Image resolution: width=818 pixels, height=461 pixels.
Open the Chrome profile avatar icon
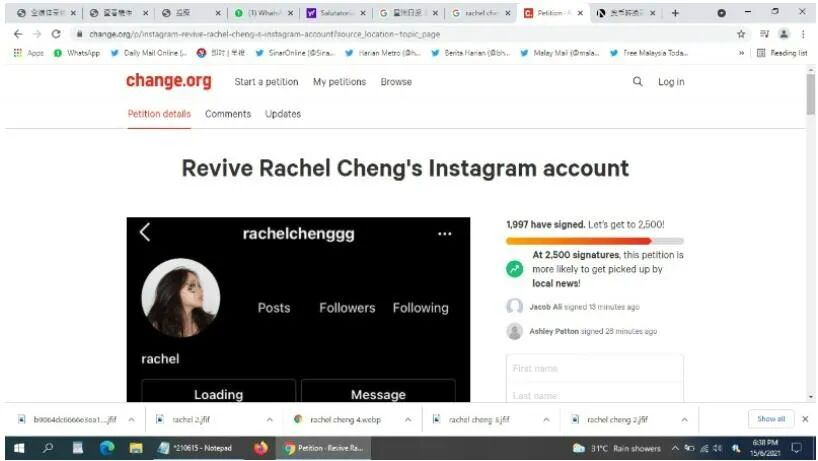pyautogui.click(x=784, y=34)
